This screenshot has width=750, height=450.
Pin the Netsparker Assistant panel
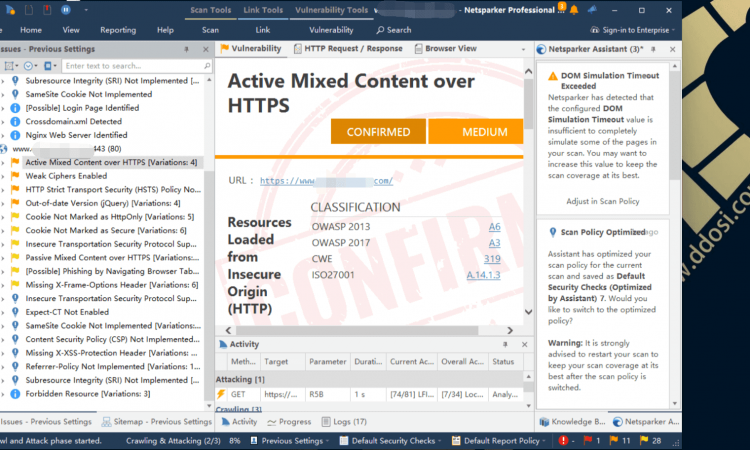[x=653, y=49]
